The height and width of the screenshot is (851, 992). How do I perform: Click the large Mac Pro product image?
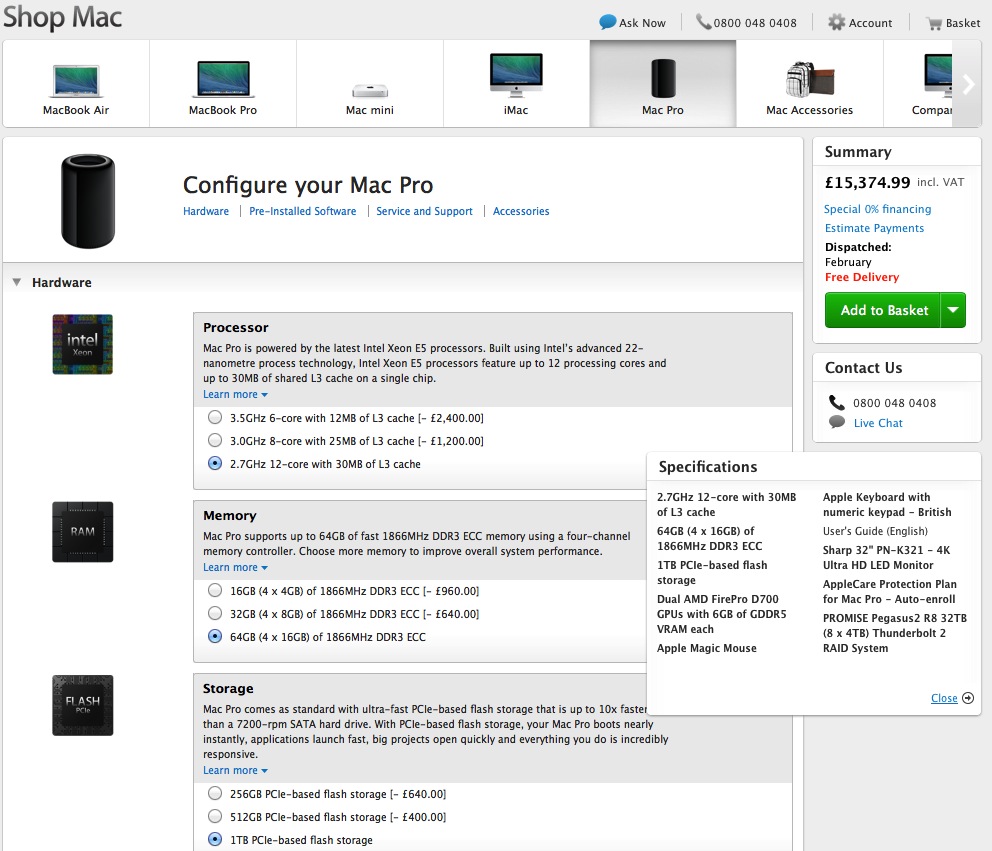click(88, 201)
